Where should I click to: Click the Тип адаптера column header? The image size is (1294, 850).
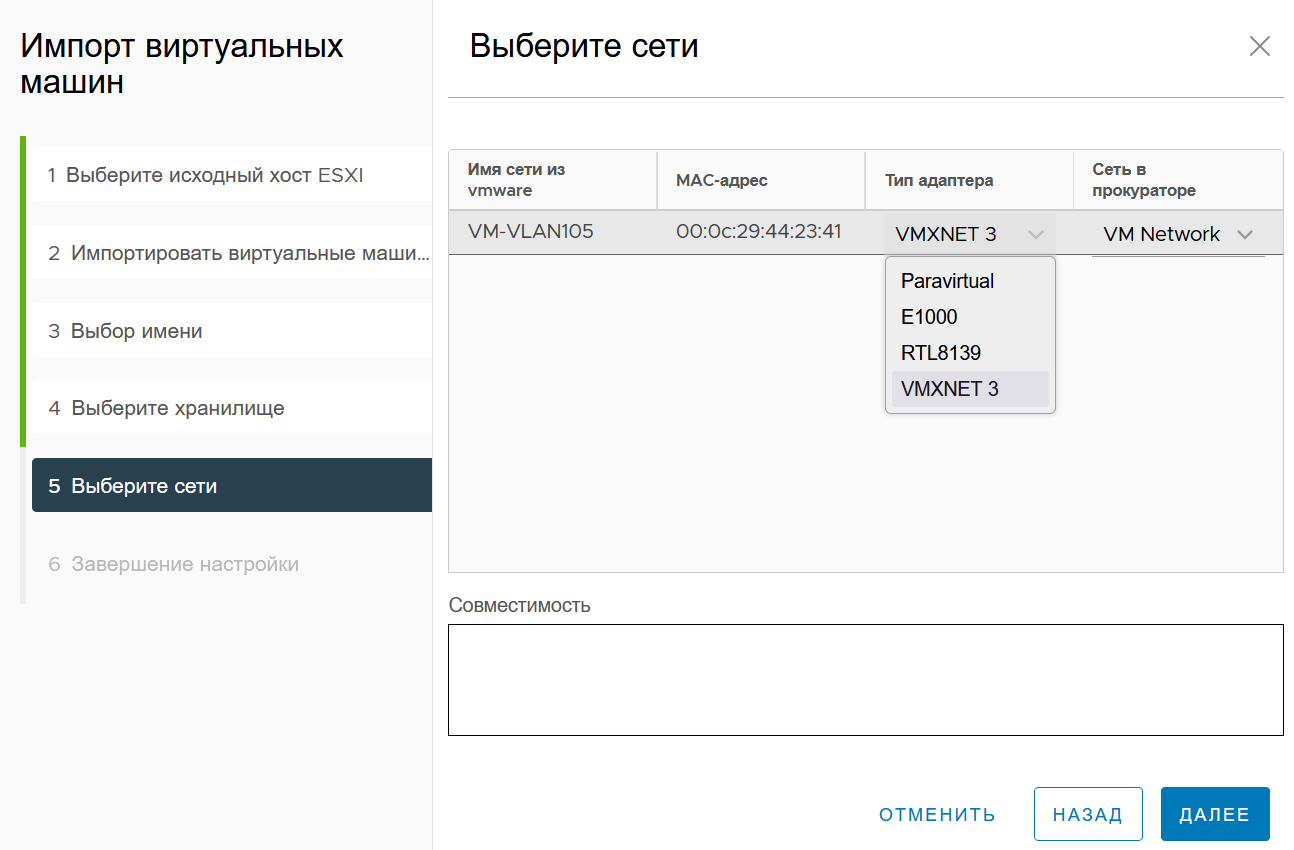coord(969,180)
